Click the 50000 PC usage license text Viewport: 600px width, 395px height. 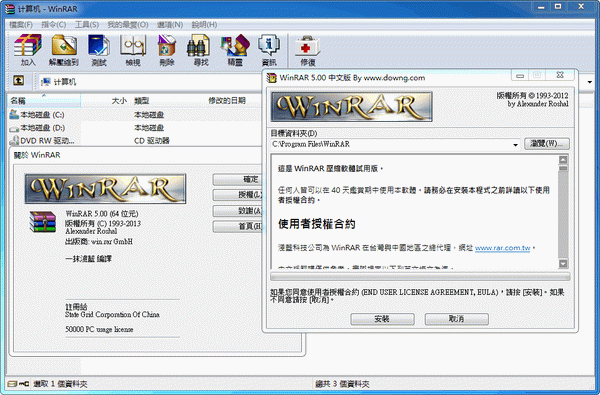pyautogui.click(x=99, y=329)
